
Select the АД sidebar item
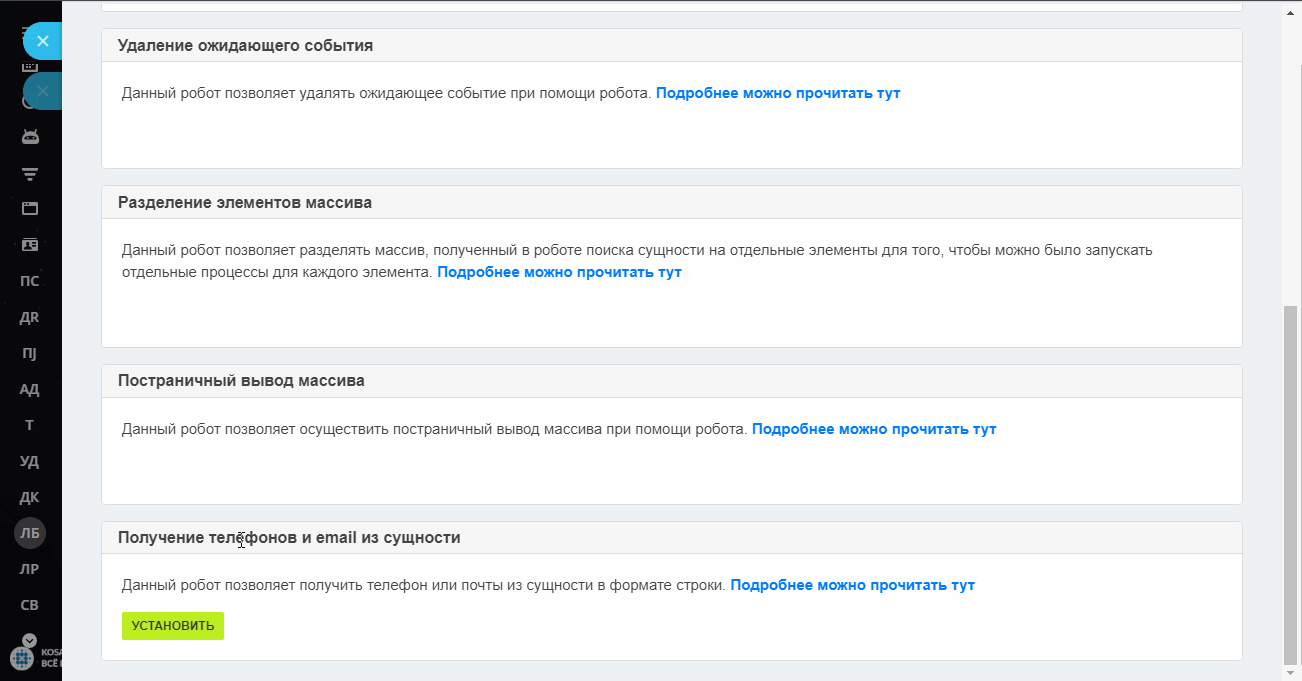[30, 389]
